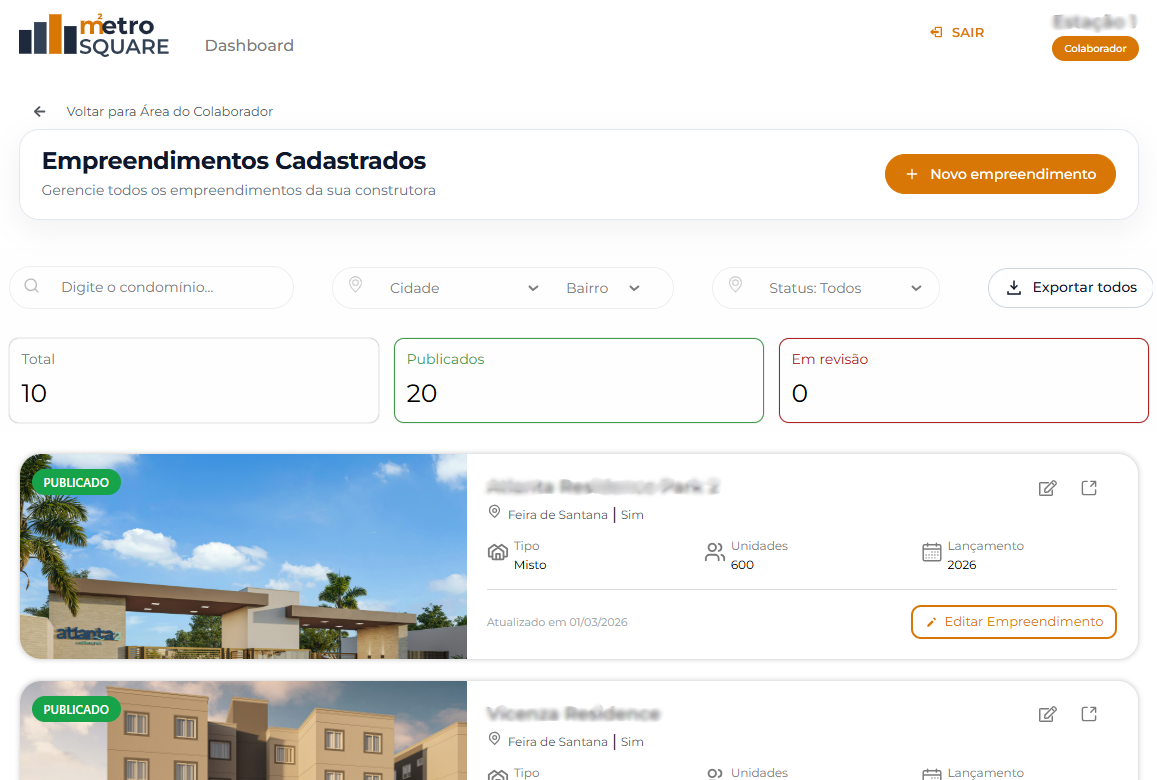Click the back arrow near Voltar para Área
The image size is (1157, 780).
(x=39, y=111)
